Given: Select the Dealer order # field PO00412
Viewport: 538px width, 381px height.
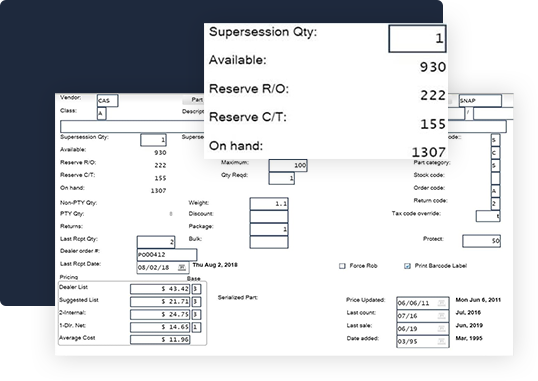Looking at the screenshot, I should [167, 255].
